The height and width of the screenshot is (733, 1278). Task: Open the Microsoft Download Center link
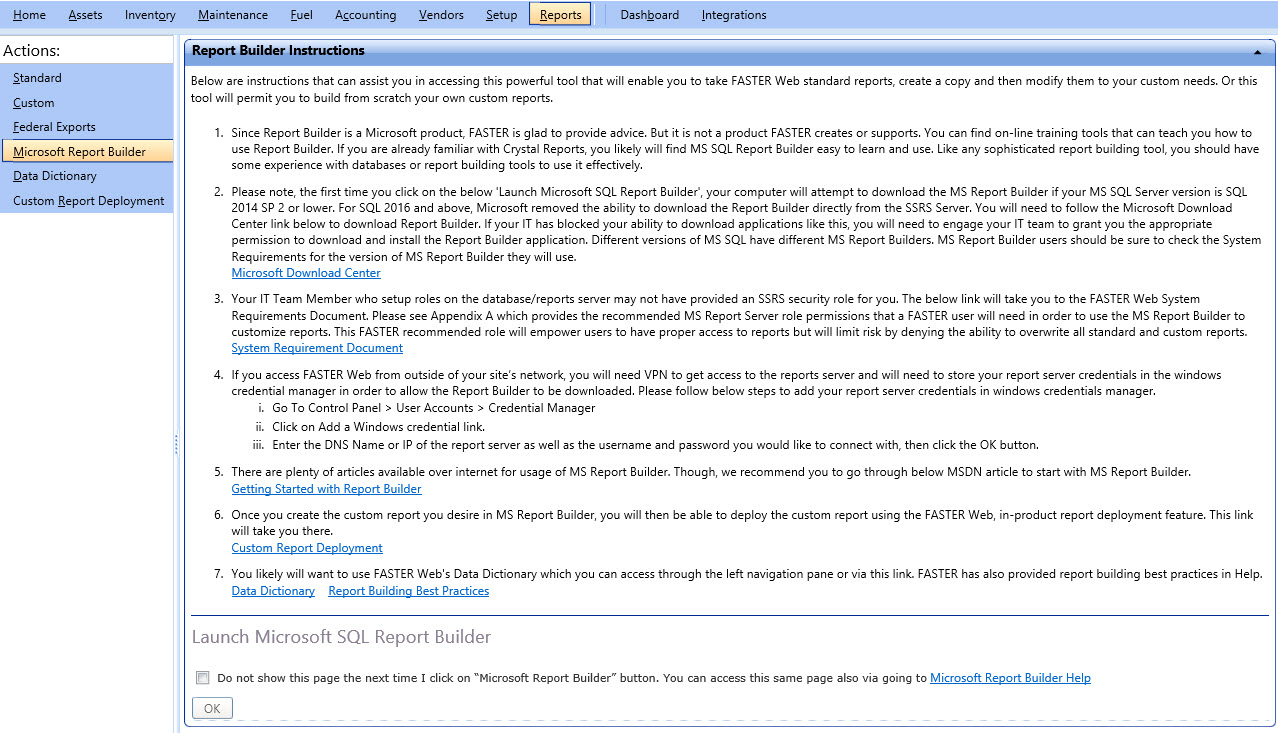306,273
